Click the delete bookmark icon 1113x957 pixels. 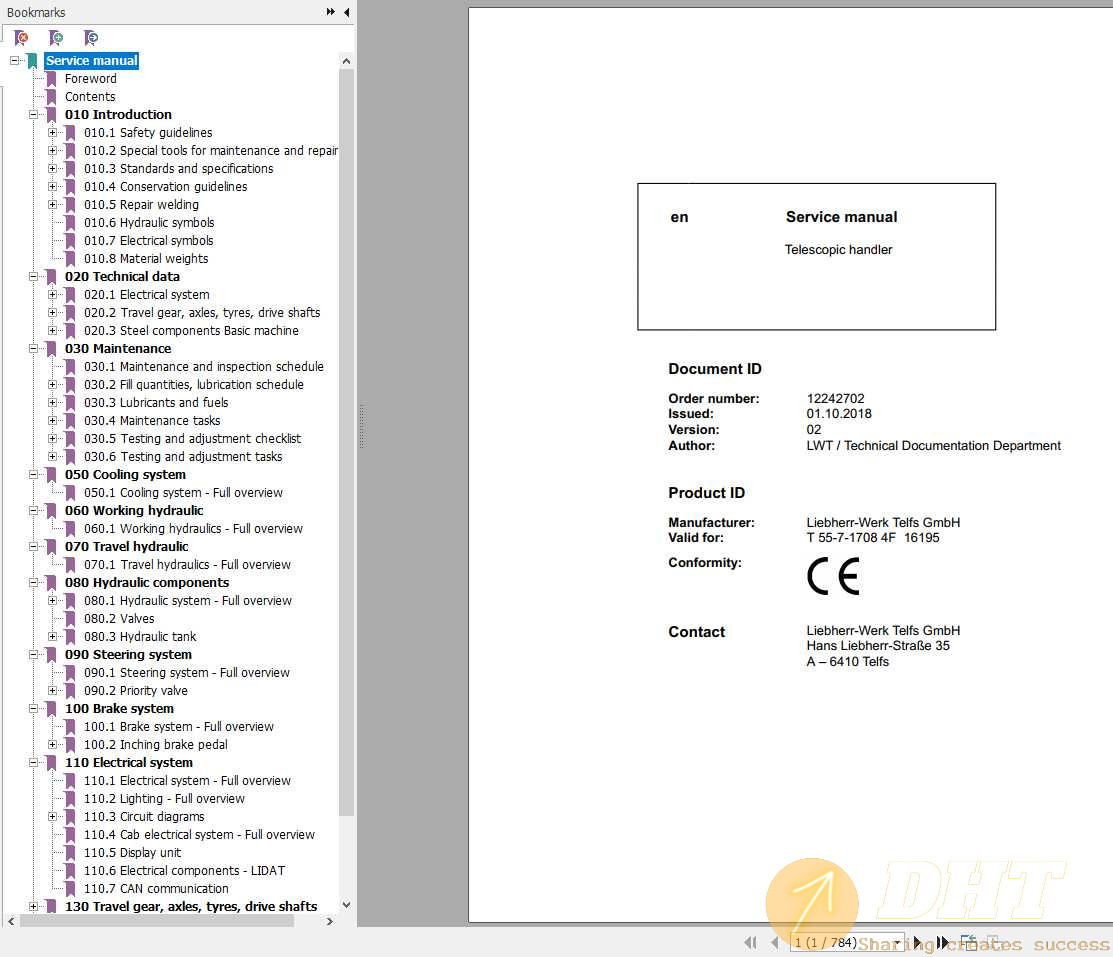tap(21, 38)
